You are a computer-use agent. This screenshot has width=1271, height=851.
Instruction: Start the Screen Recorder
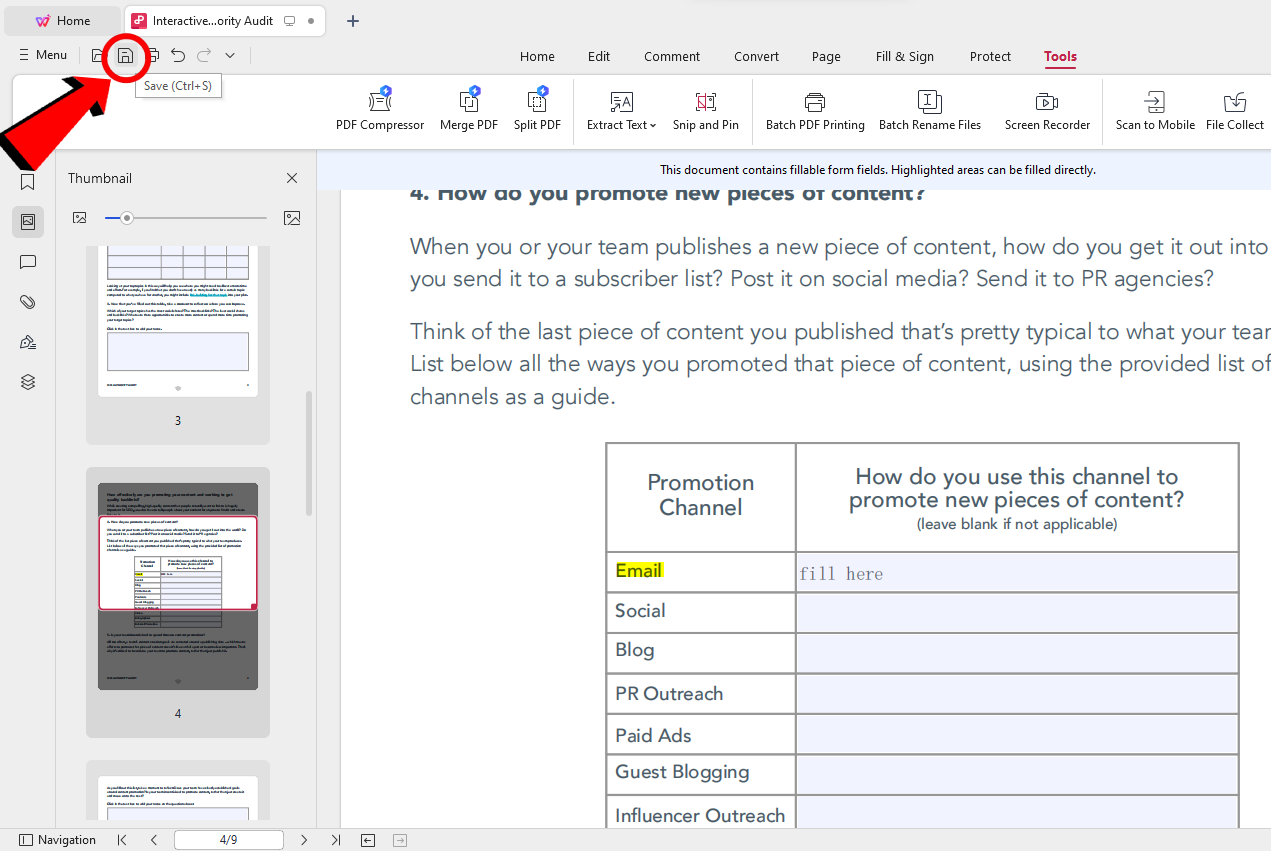(x=1046, y=109)
